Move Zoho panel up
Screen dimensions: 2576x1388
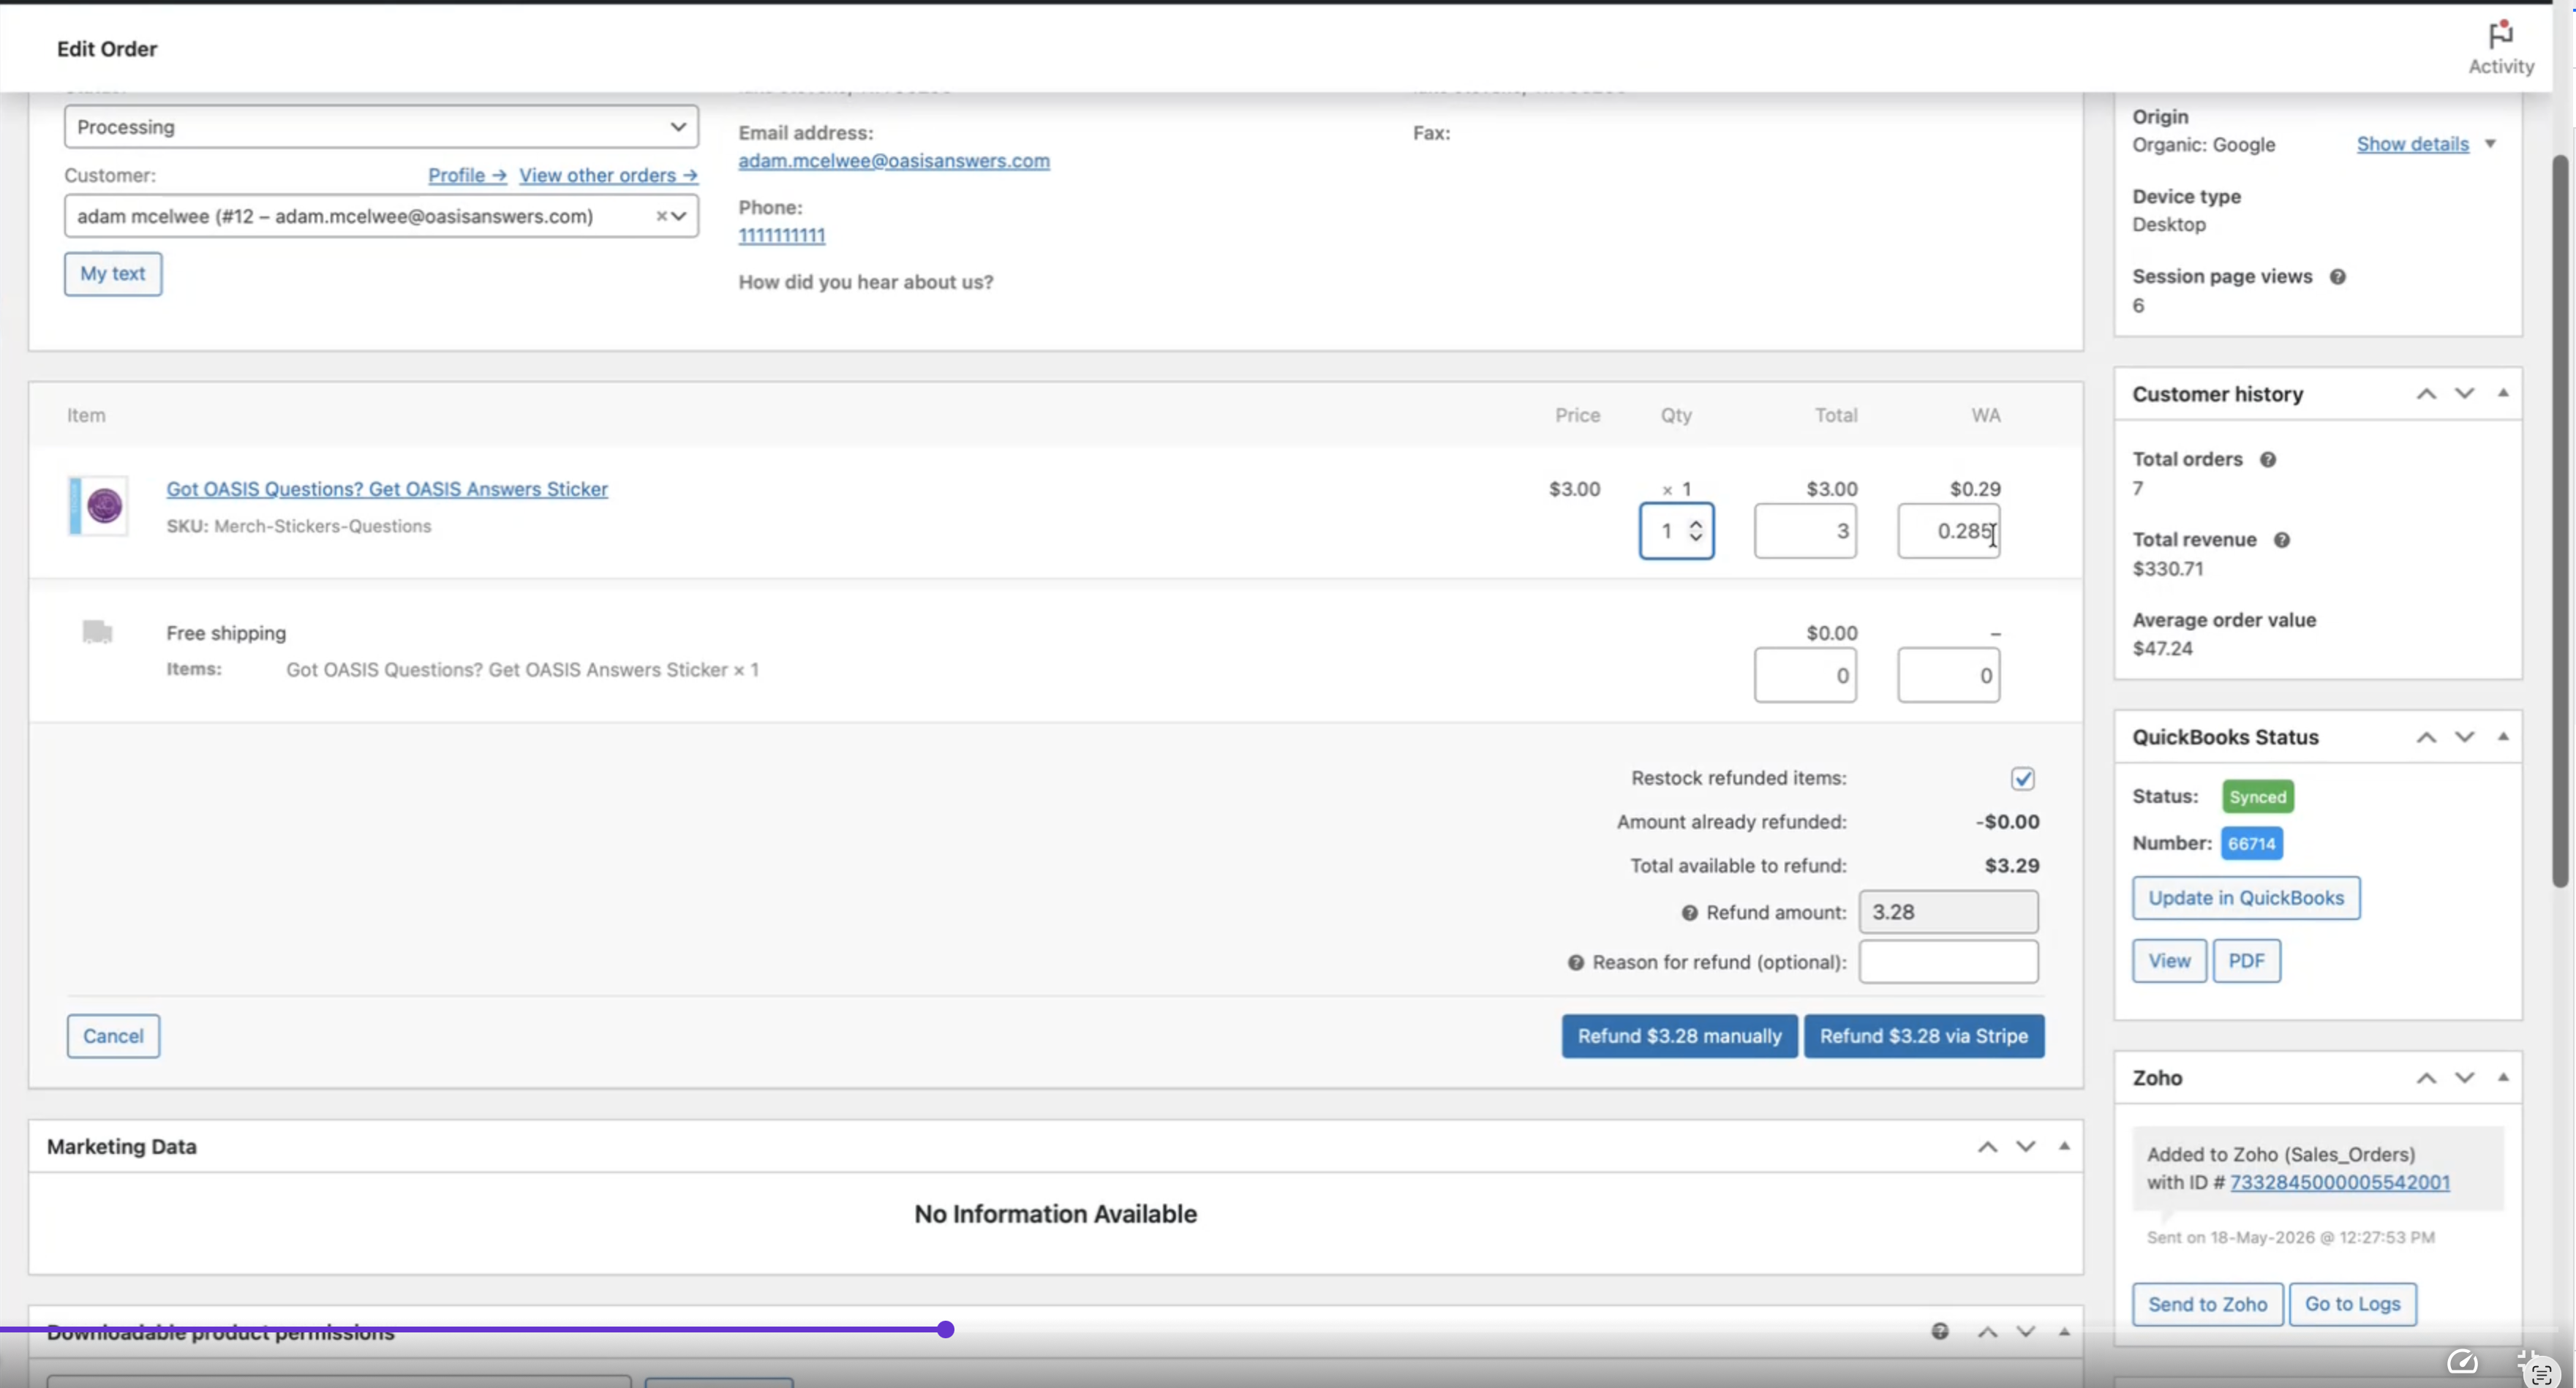[x=2425, y=1078]
